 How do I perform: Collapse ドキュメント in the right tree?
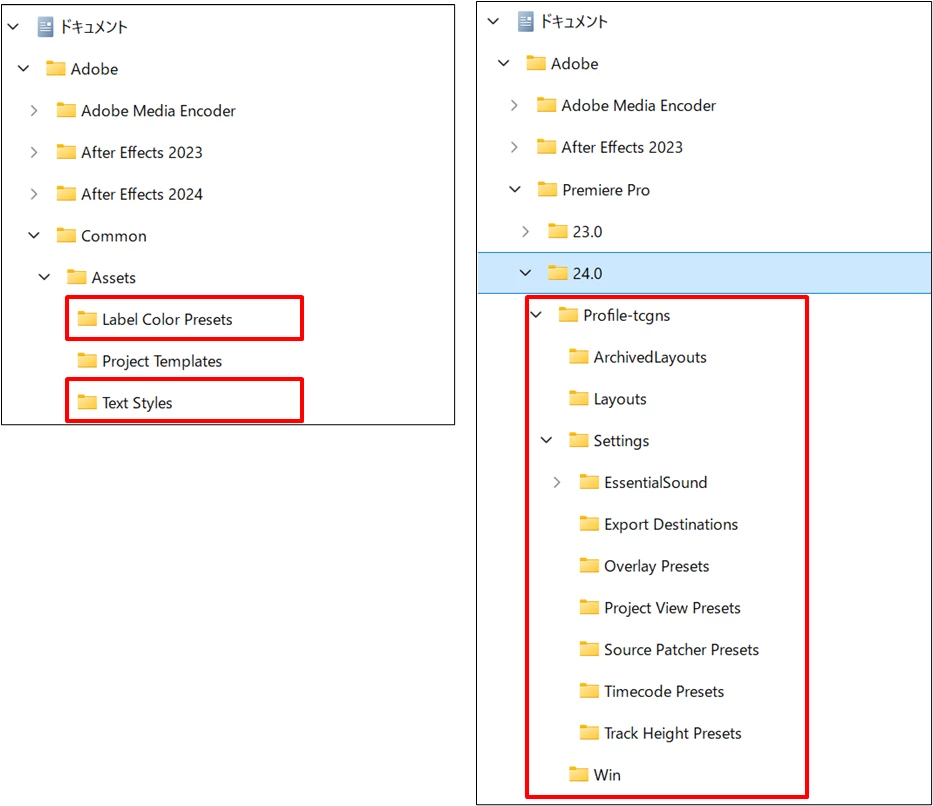[493, 21]
